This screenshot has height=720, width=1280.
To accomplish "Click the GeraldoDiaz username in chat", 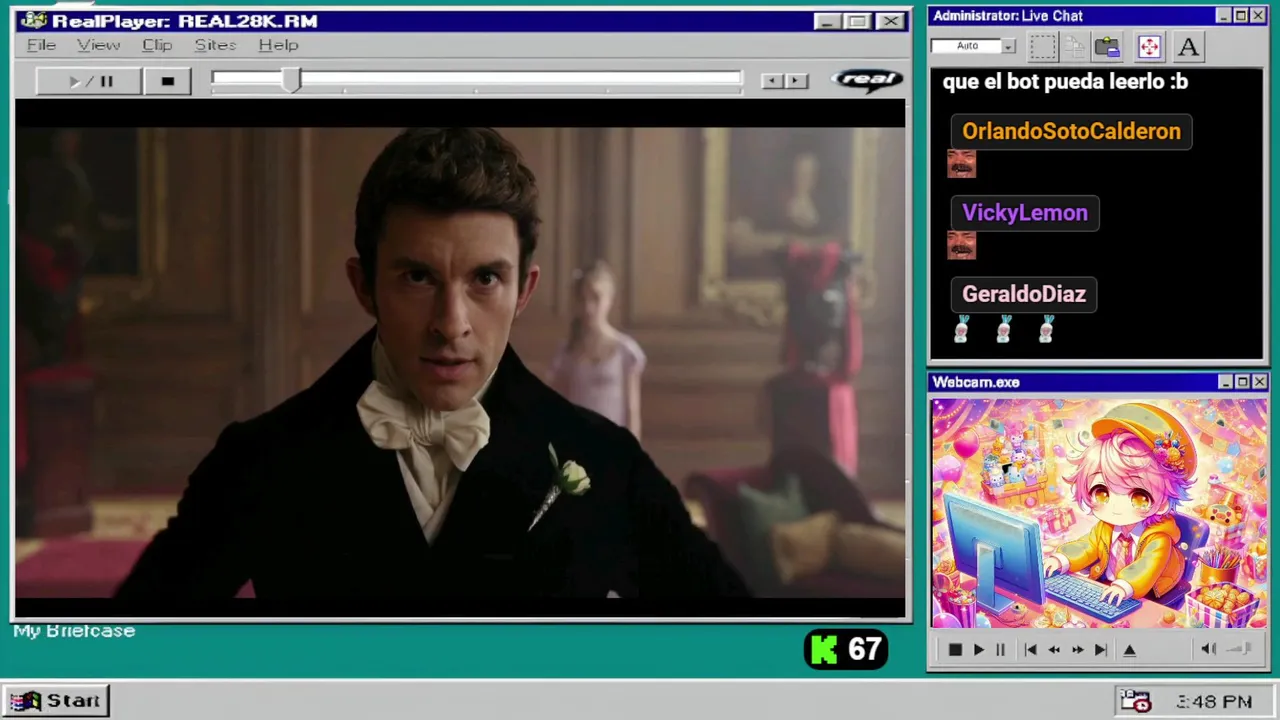I will coord(1024,294).
